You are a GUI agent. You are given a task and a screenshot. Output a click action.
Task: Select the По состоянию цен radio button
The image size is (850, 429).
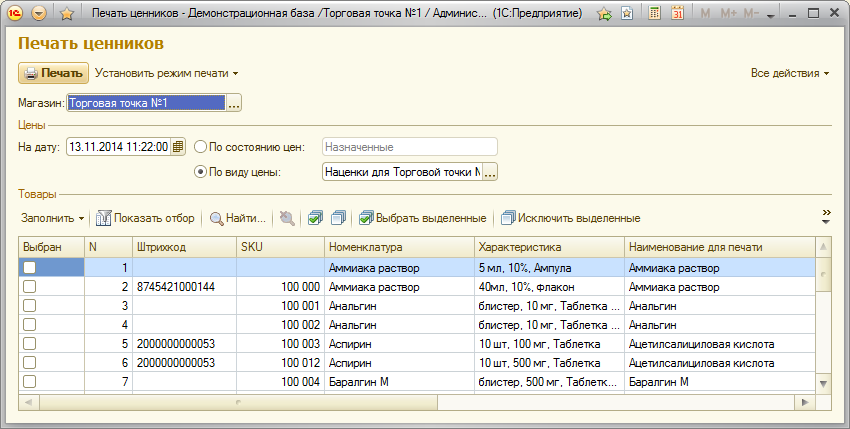[201, 147]
